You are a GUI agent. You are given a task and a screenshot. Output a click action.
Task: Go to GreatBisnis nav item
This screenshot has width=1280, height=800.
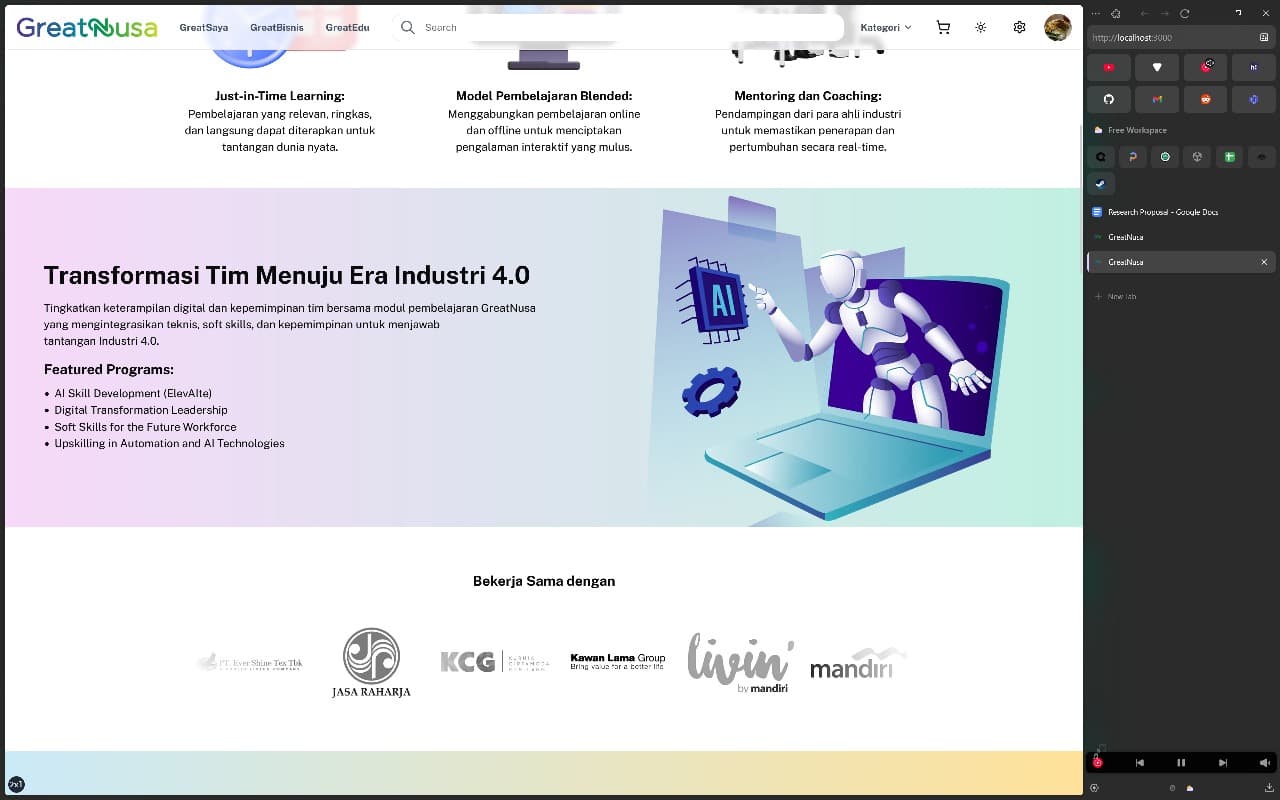[276, 28]
